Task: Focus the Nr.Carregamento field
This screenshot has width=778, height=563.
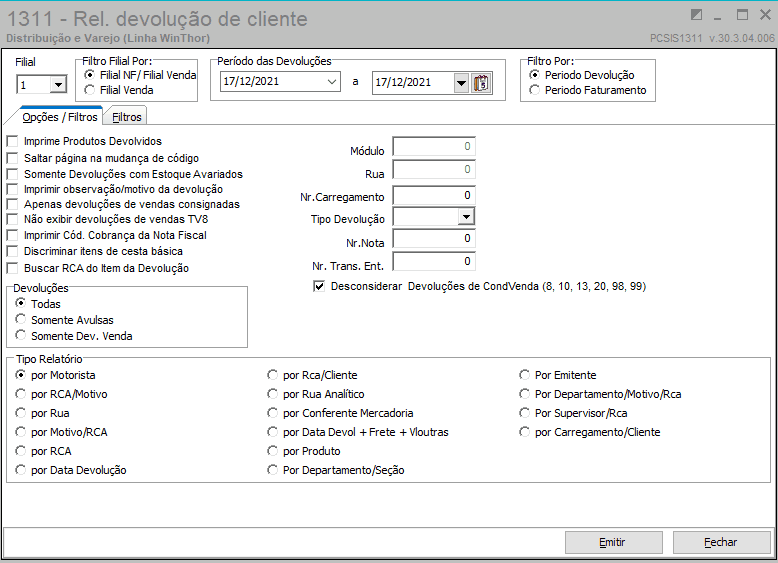Action: (x=434, y=195)
